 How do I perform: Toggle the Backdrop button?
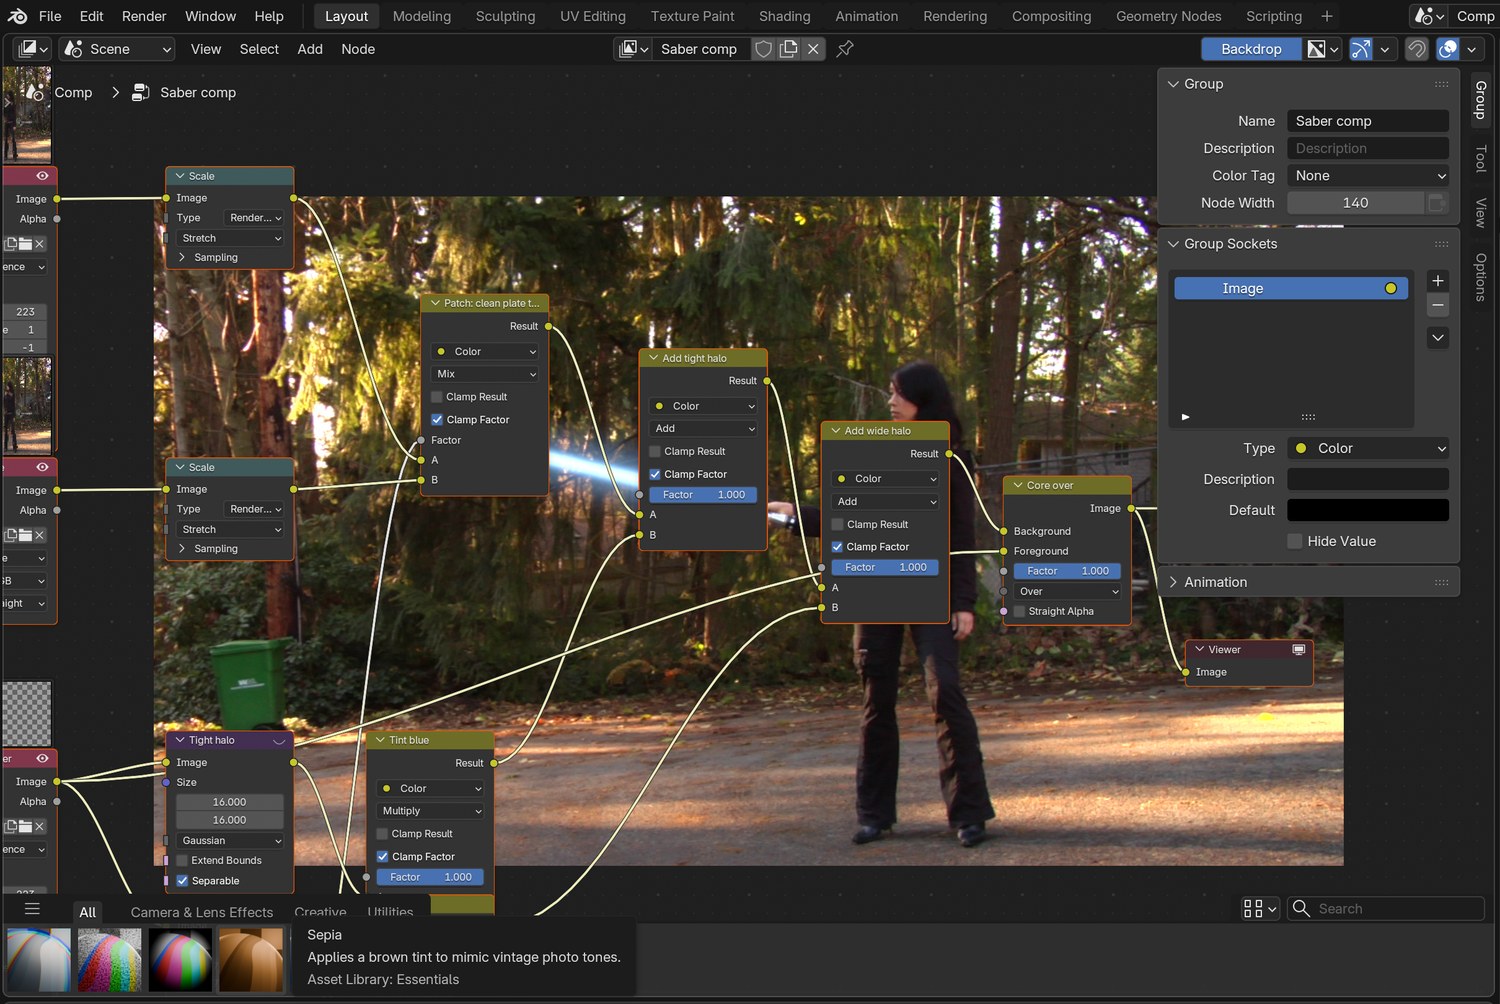(x=1251, y=49)
